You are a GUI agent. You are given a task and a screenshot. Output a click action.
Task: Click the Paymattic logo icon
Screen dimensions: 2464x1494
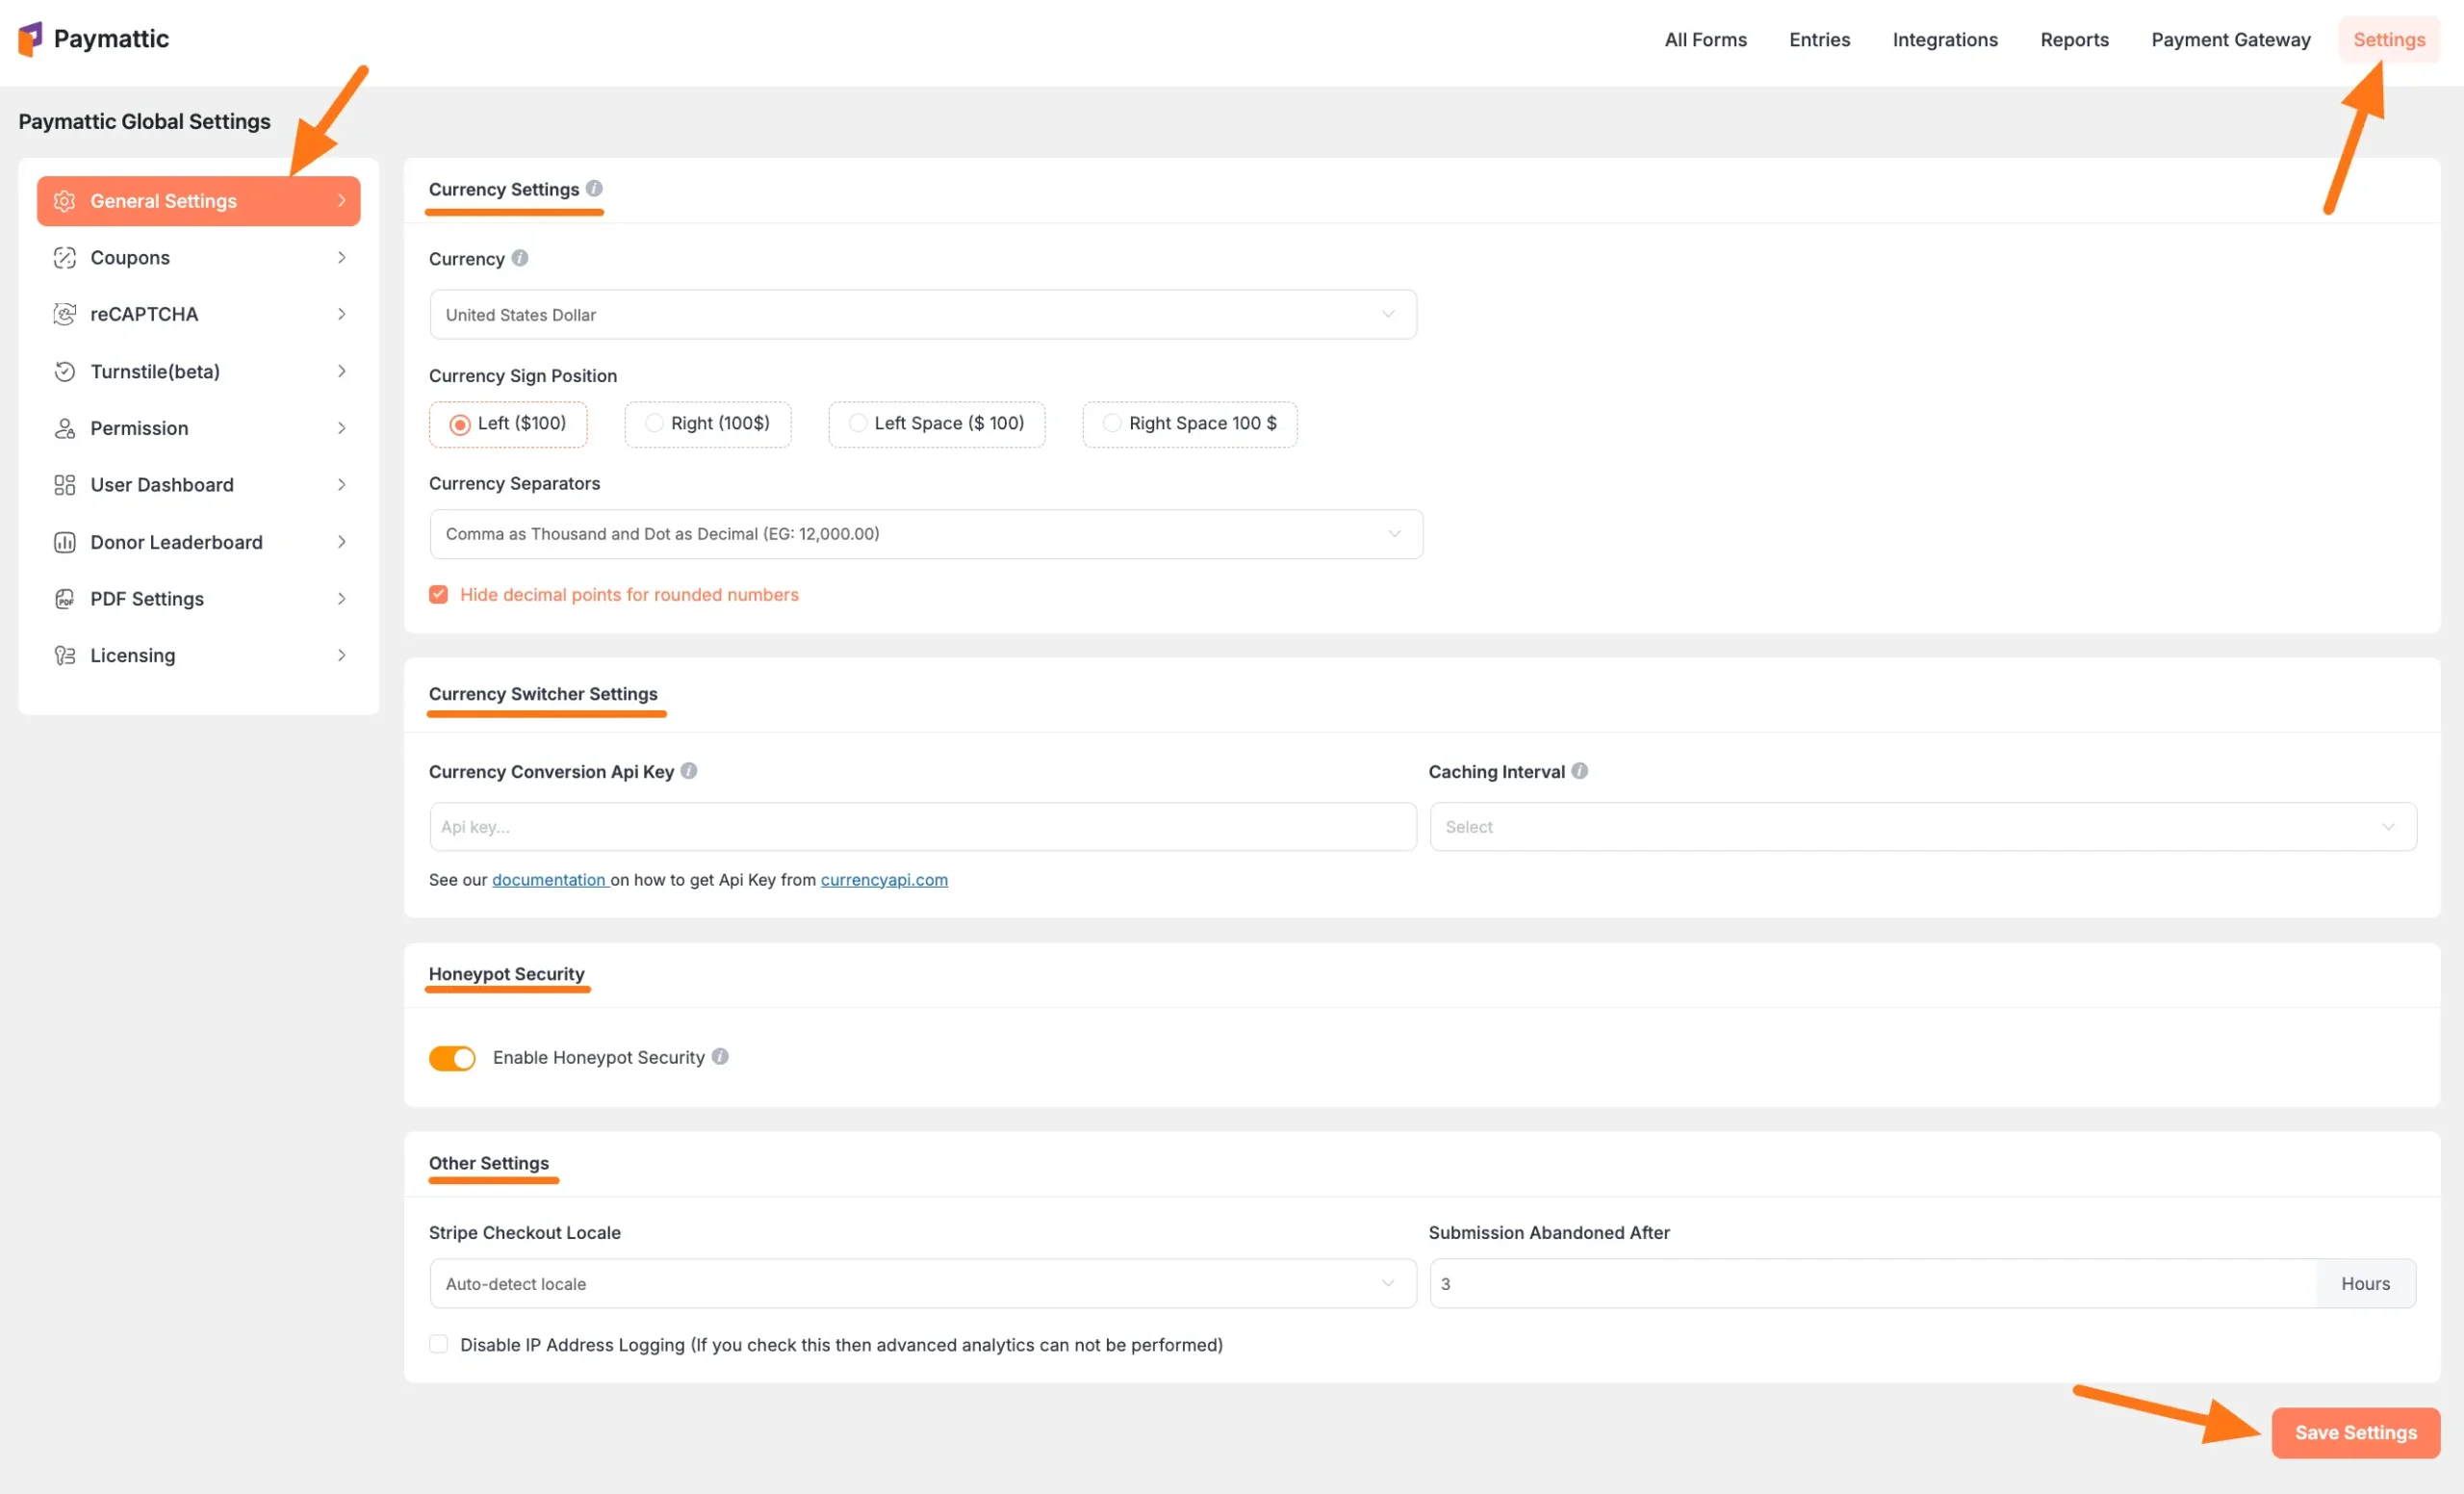point(31,39)
